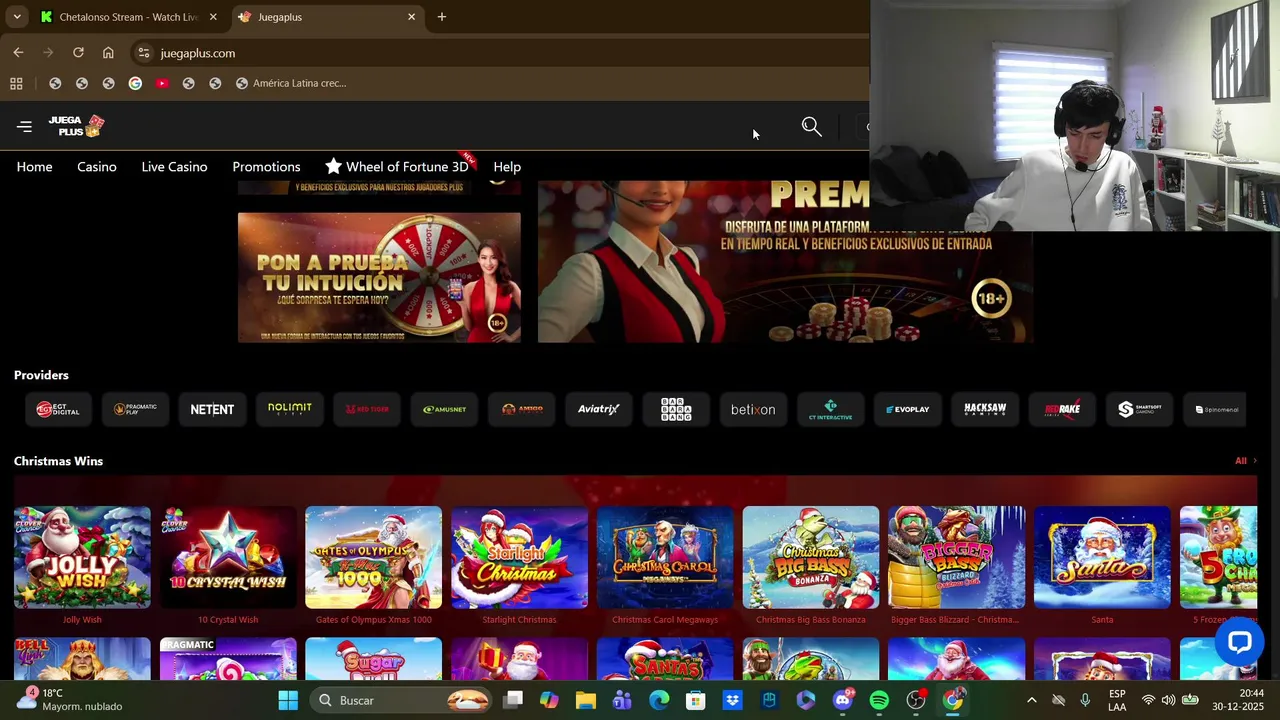
Task: Open the Promotions menu item
Action: pos(266,167)
